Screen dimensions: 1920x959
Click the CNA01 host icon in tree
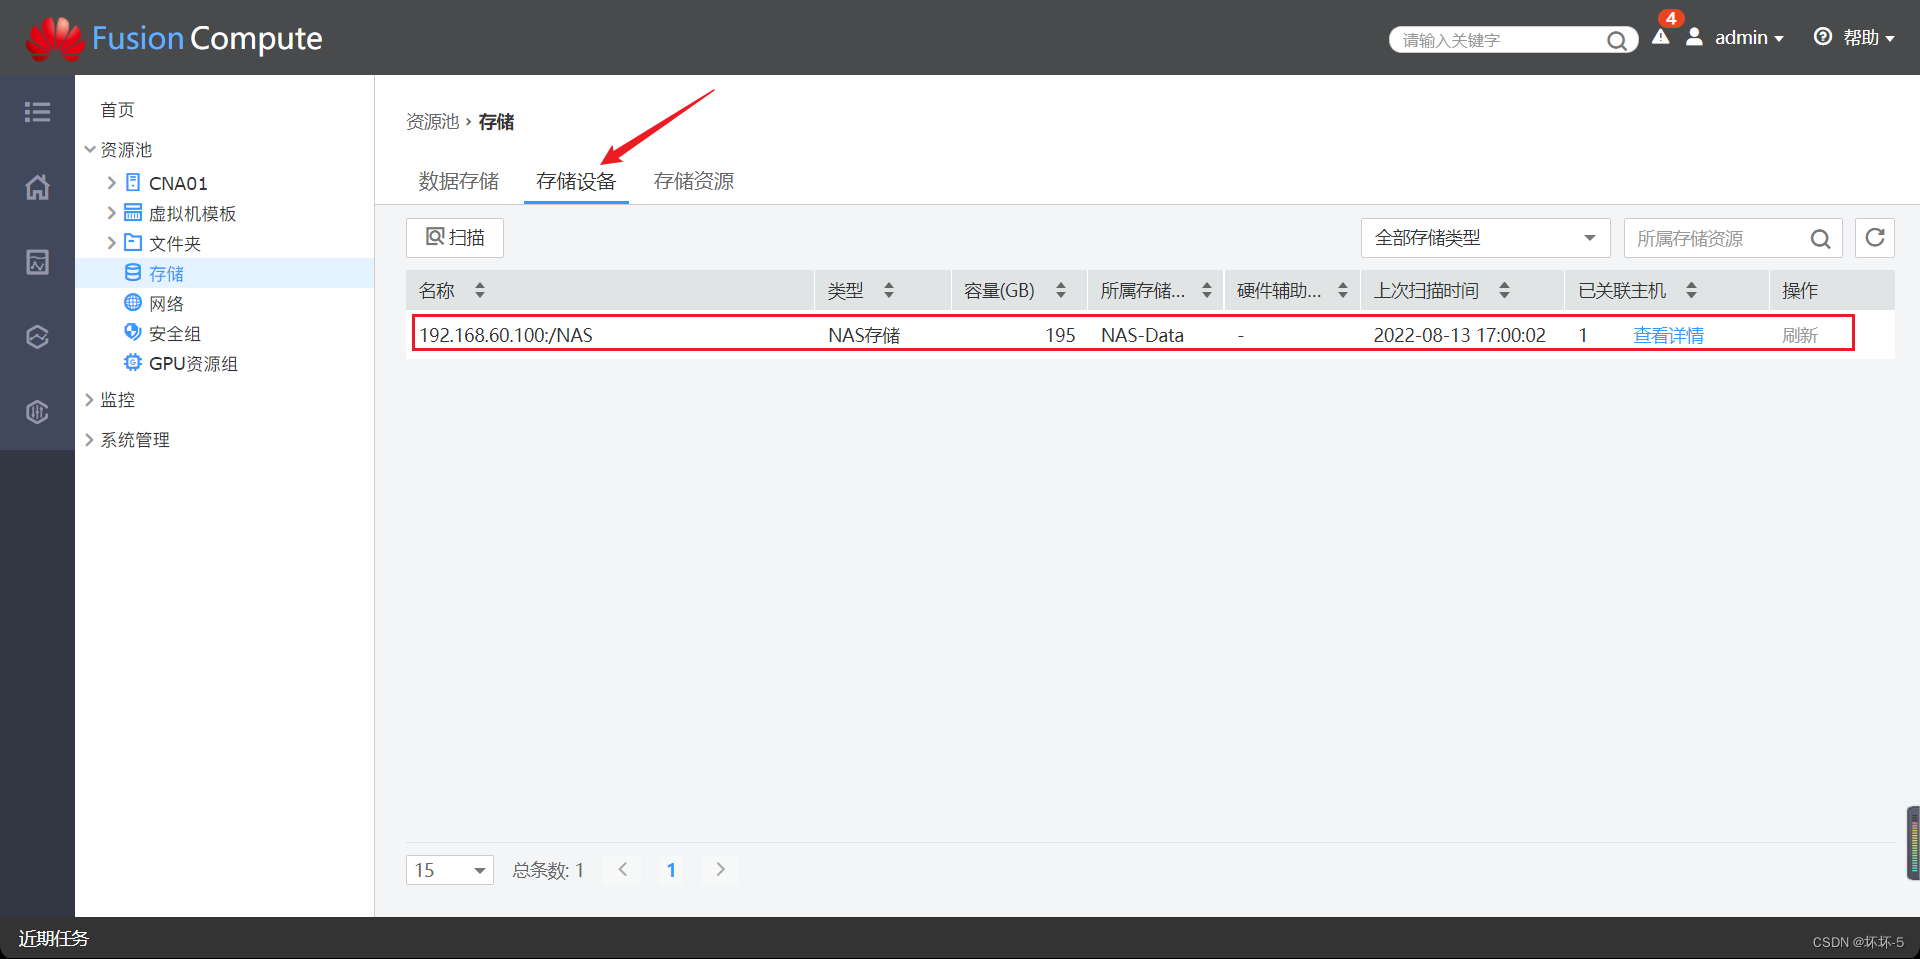[133, 183]
